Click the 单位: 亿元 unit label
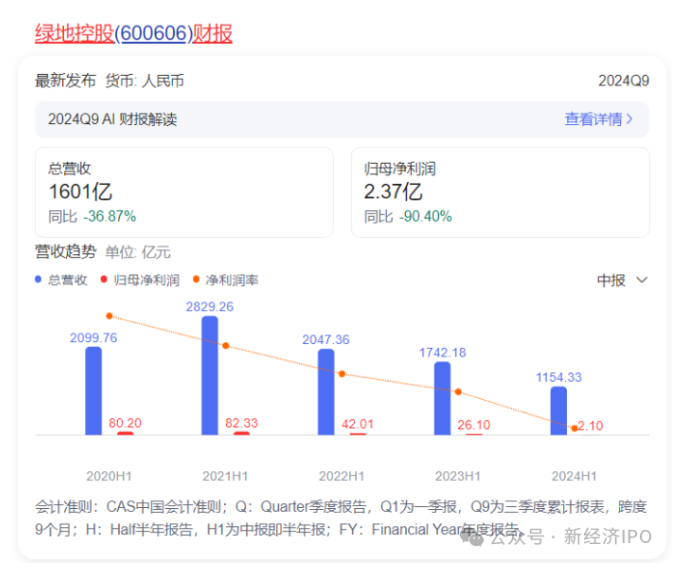The image size is (680, 569). coord(138,252)
